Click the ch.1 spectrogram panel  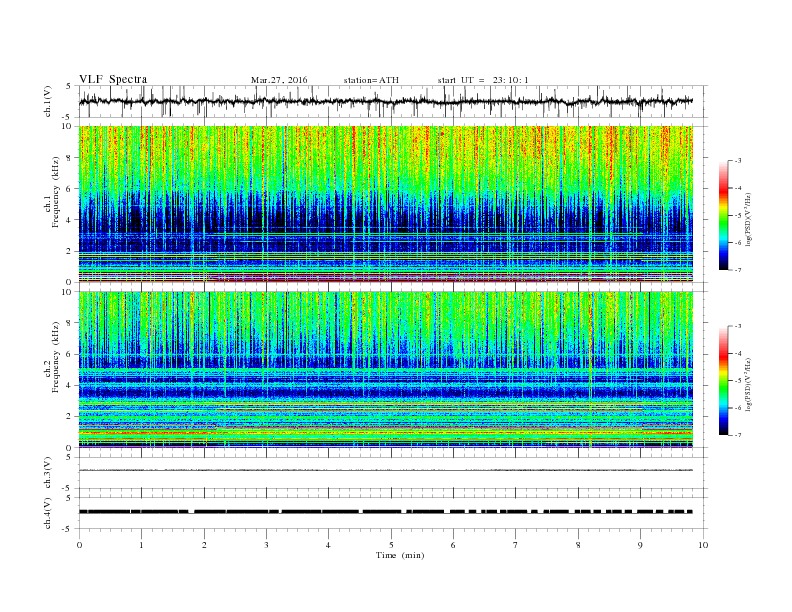point(386,204)
